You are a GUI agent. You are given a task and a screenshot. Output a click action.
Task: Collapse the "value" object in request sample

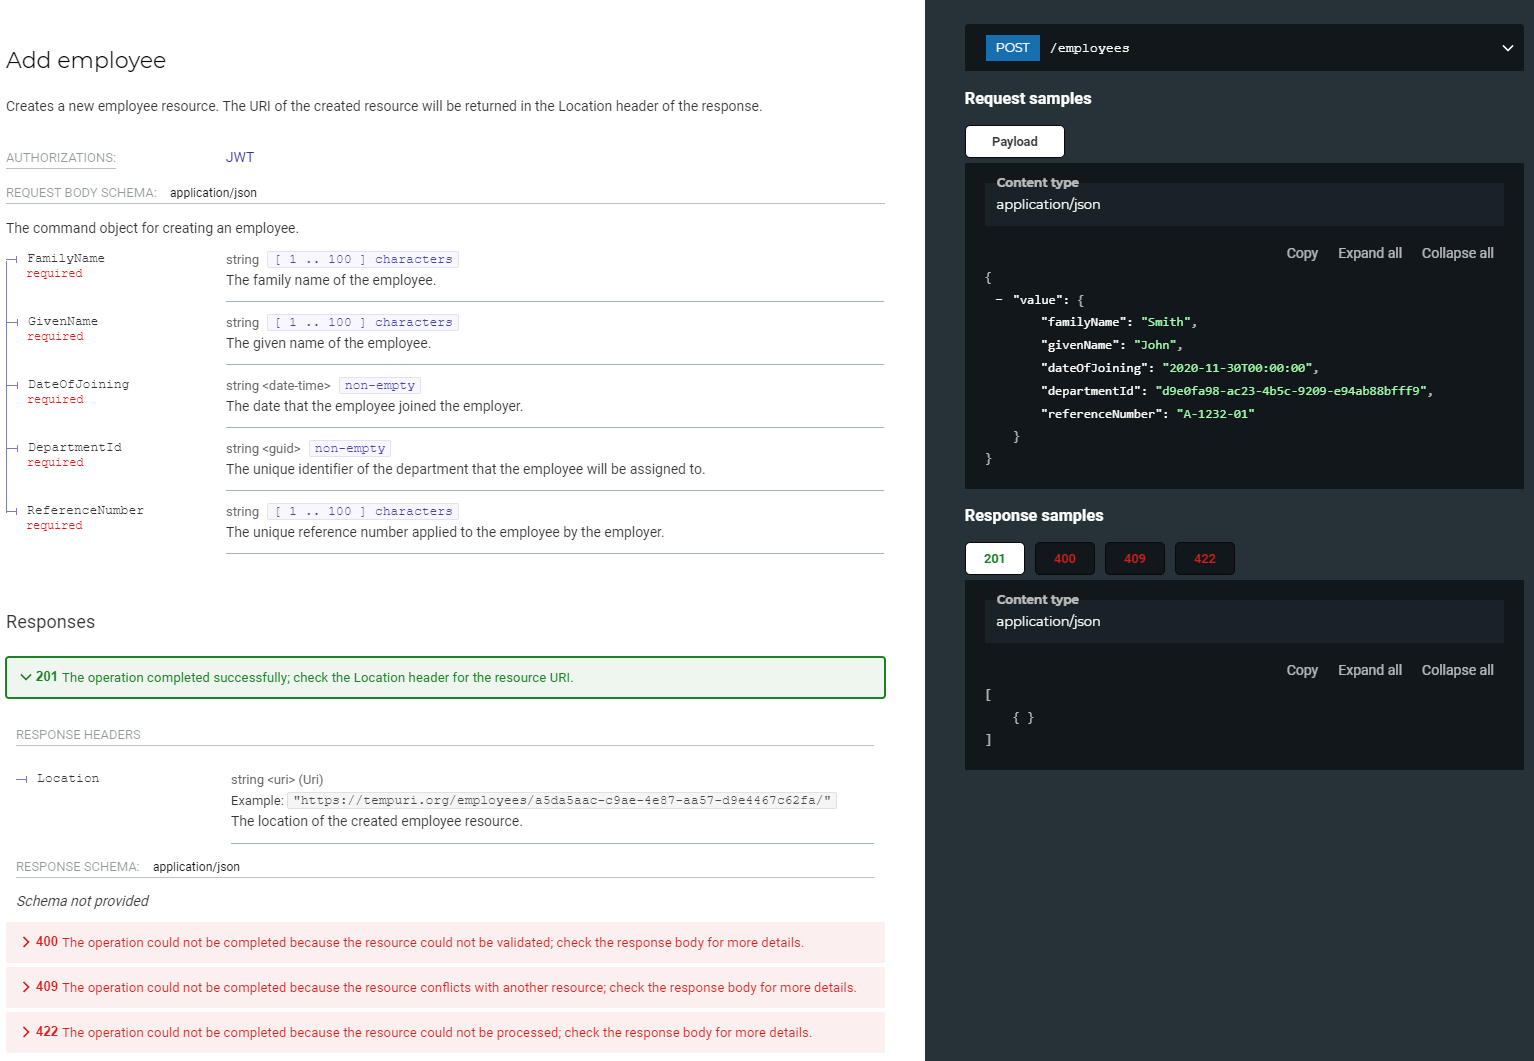tap(999, 299)
